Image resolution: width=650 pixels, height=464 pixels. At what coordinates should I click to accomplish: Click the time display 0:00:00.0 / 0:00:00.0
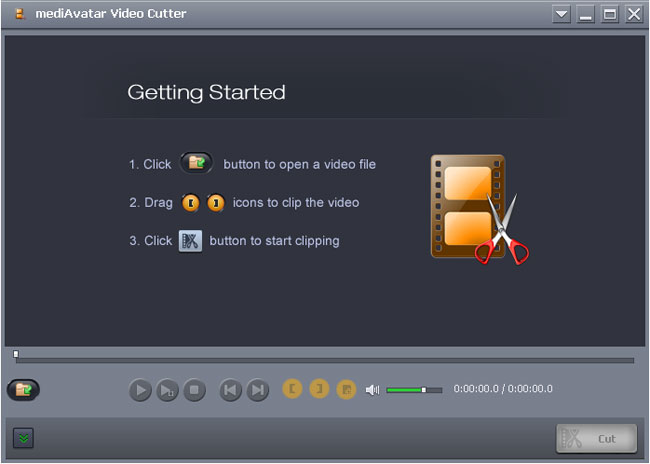[503, 389]
